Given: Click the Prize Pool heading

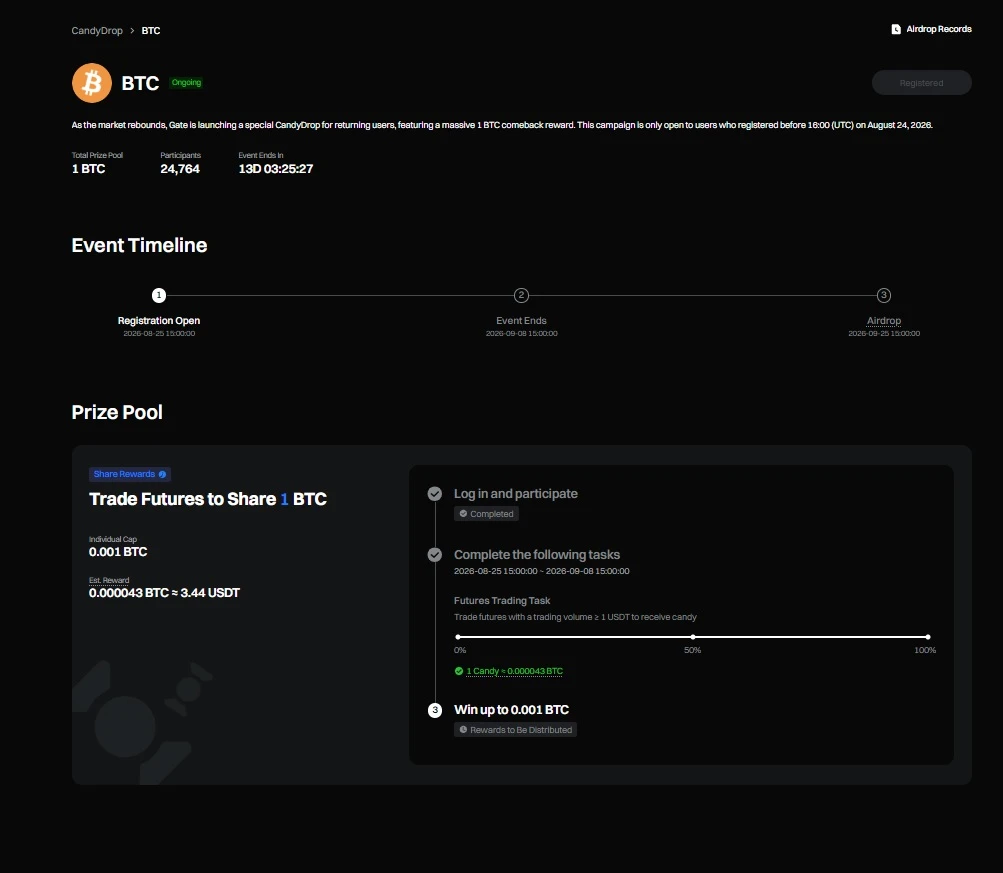Looking at the screenshot, I should [117, 412].
